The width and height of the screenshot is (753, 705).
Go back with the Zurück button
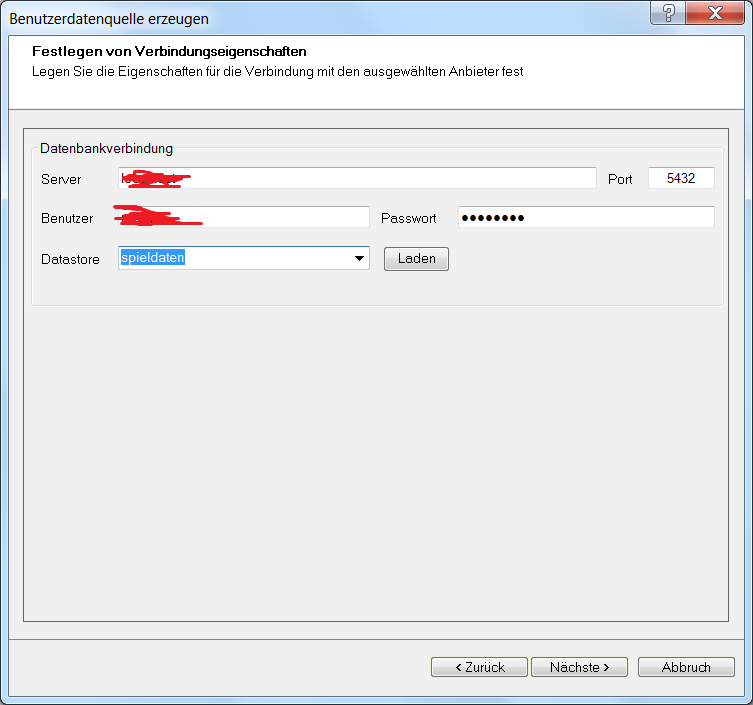pos(479,667)
